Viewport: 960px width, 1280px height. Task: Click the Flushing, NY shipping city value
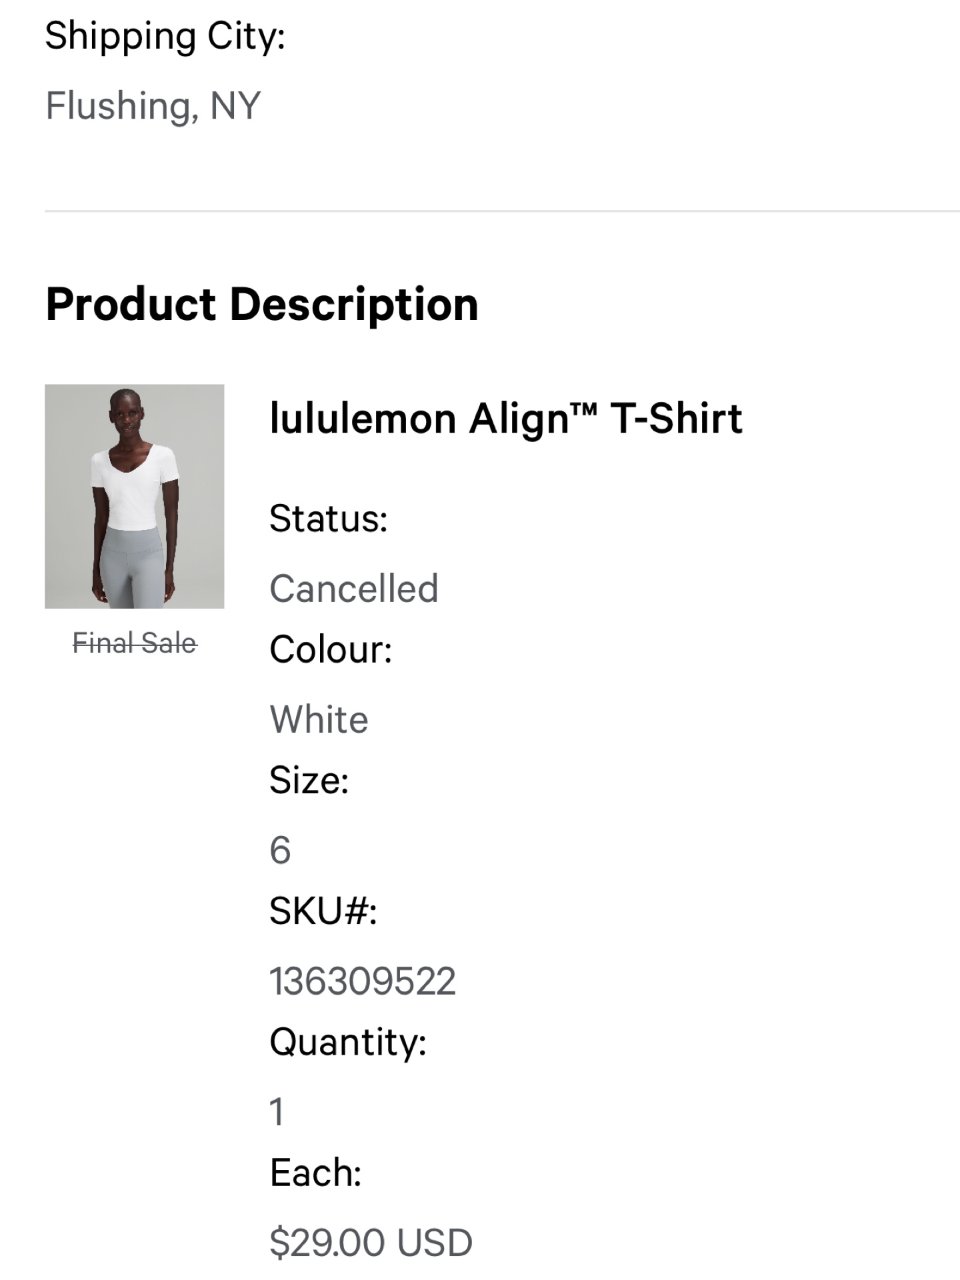(153, 106)
